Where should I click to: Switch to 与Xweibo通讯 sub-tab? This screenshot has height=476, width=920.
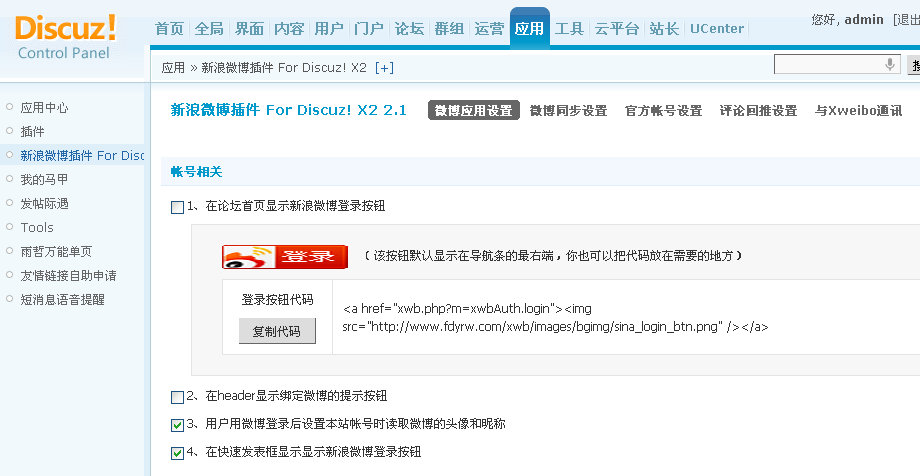click(858, 110)
